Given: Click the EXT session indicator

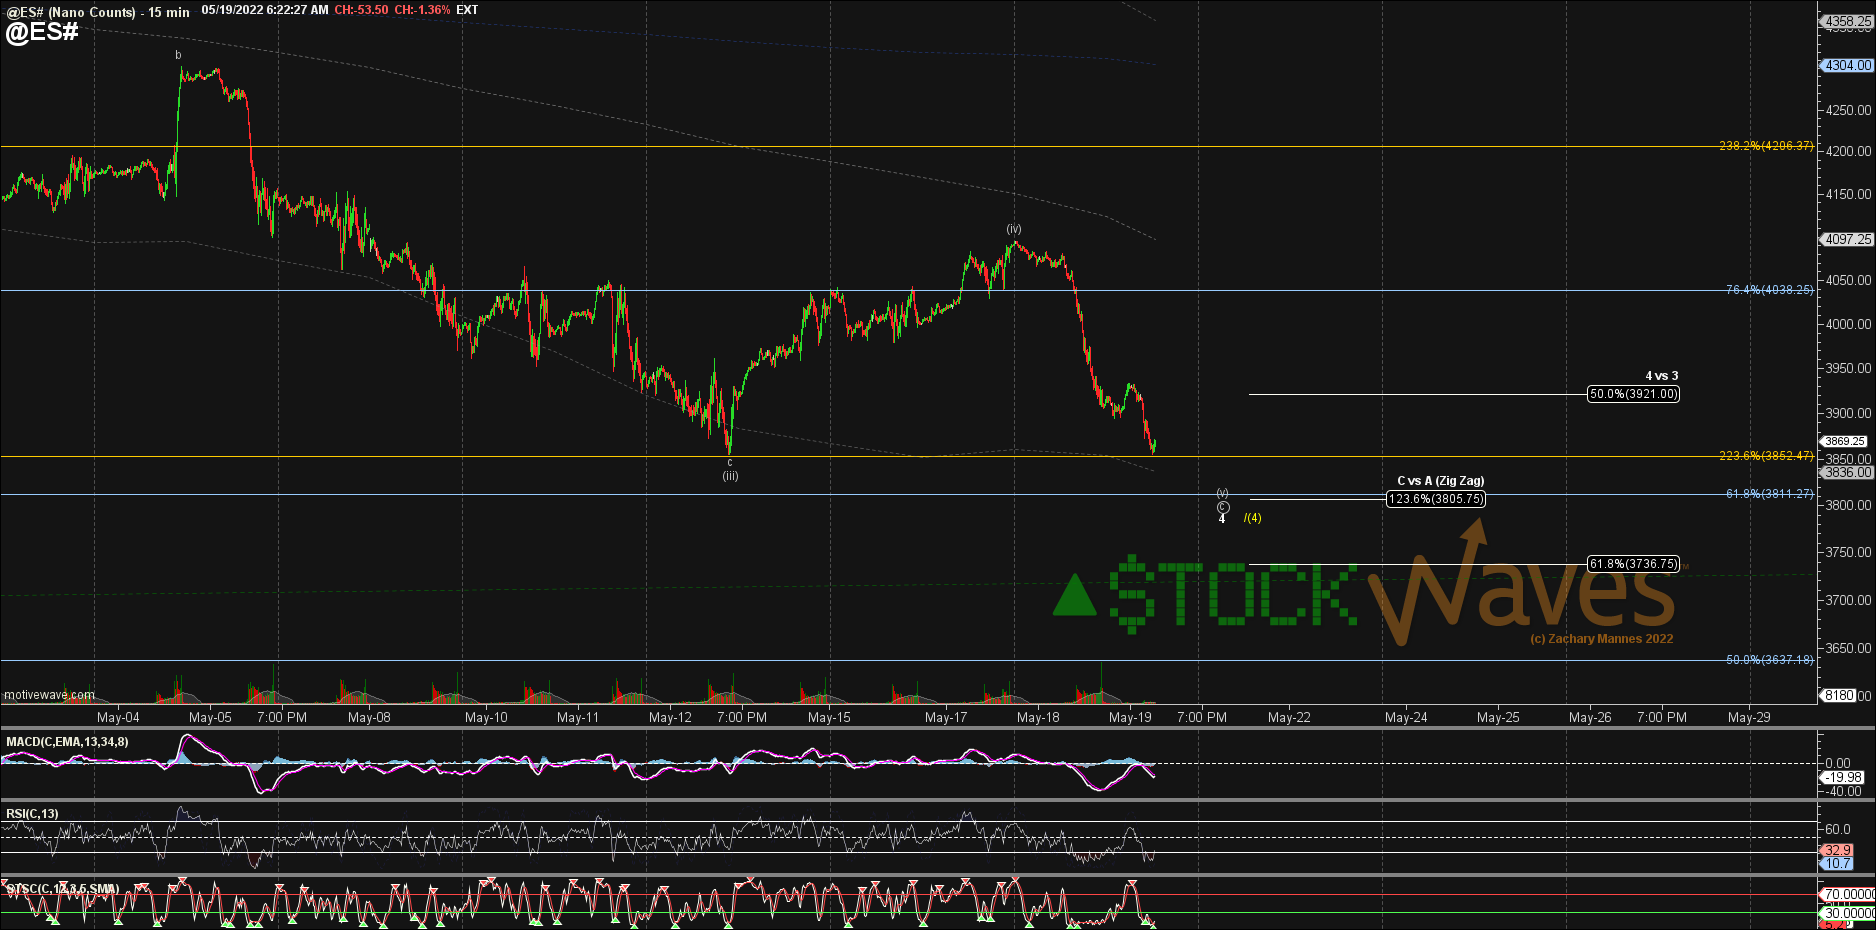Looking at the screenshot, I should (x=467, y=10).
